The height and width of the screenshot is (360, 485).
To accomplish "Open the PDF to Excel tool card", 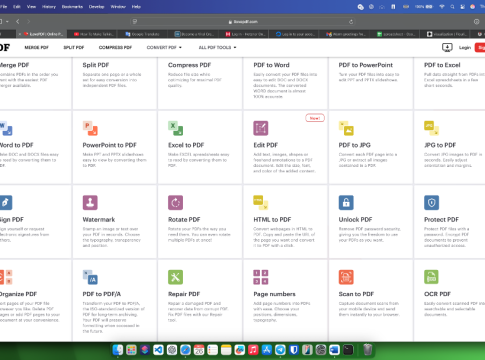I will (x=449, y=83).
